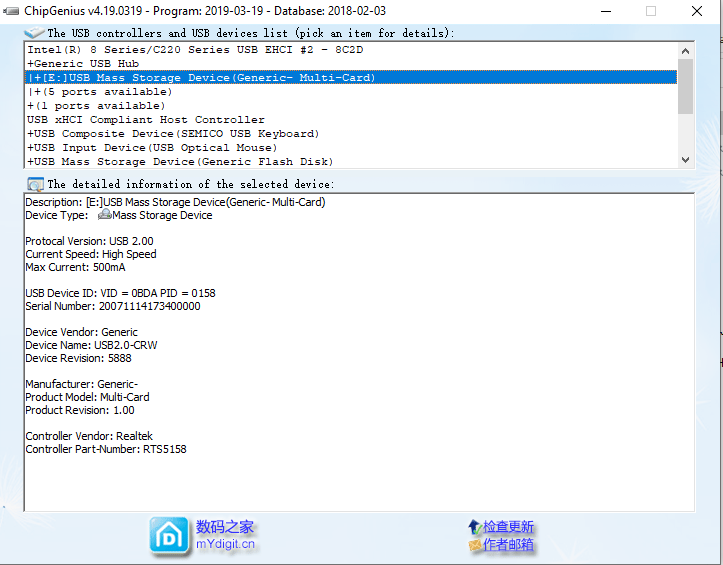The image size is (723, 565).
Task: Click Device Revision: 5888 text
Action: click(x=78, y=358)
